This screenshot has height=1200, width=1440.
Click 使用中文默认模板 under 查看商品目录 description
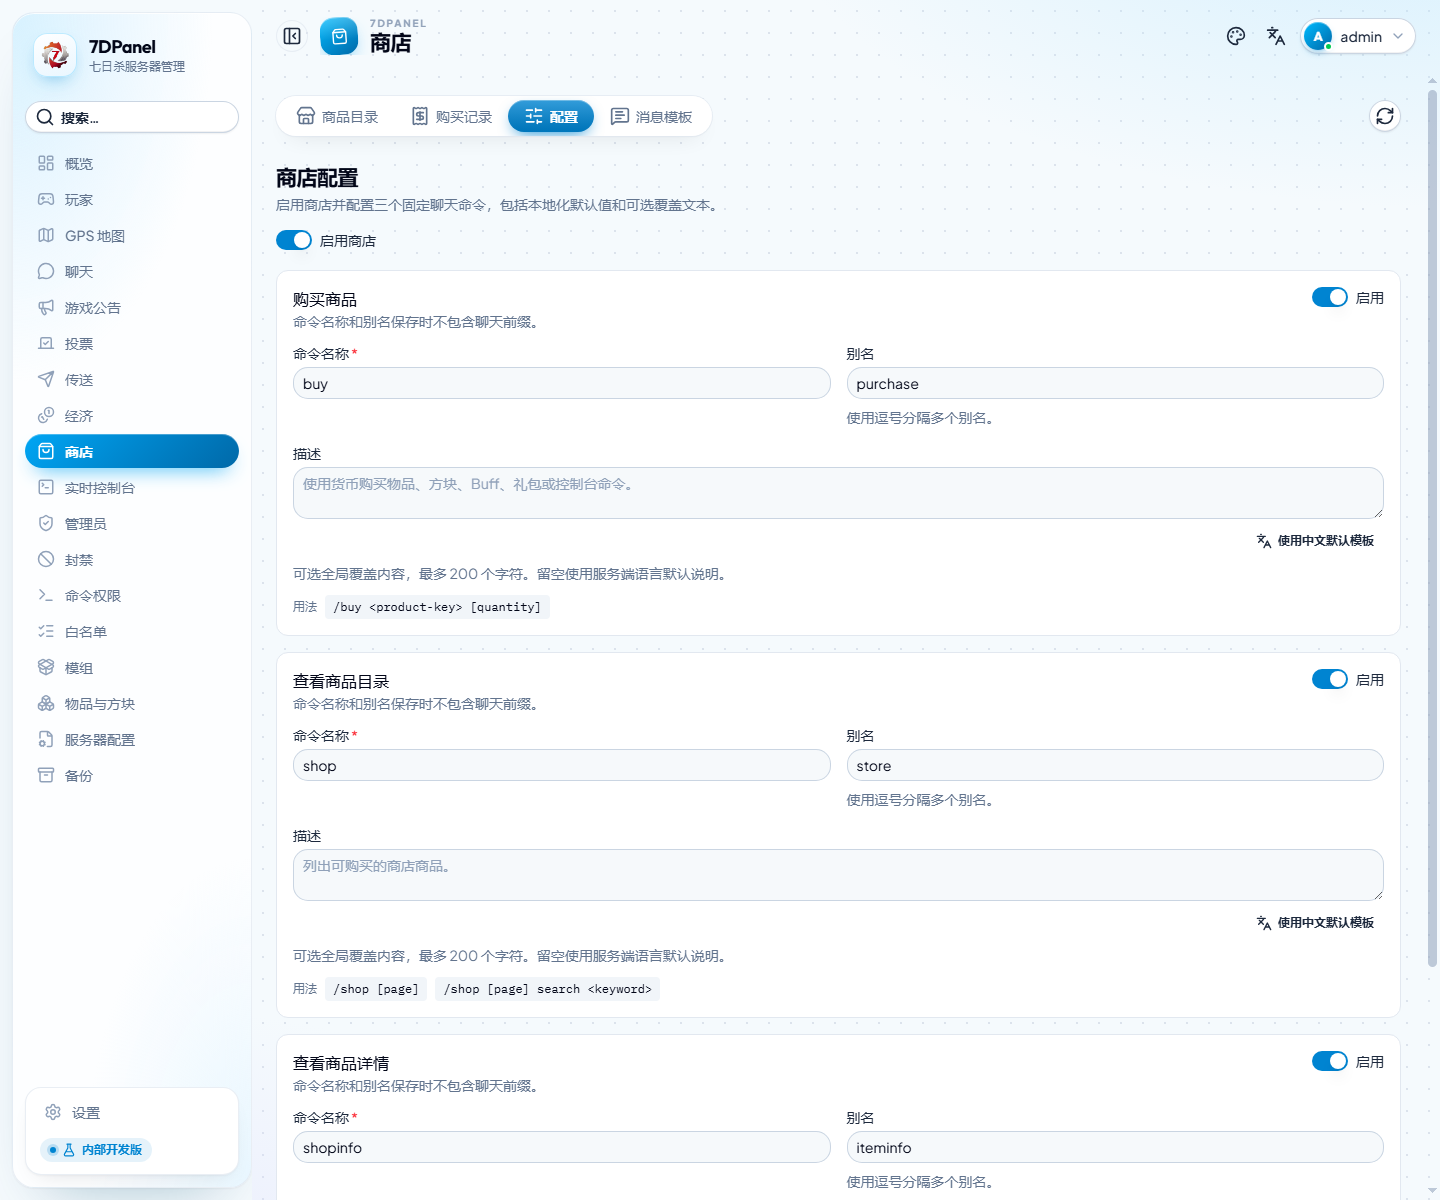pyautogui.click(x=1315, y=922)
